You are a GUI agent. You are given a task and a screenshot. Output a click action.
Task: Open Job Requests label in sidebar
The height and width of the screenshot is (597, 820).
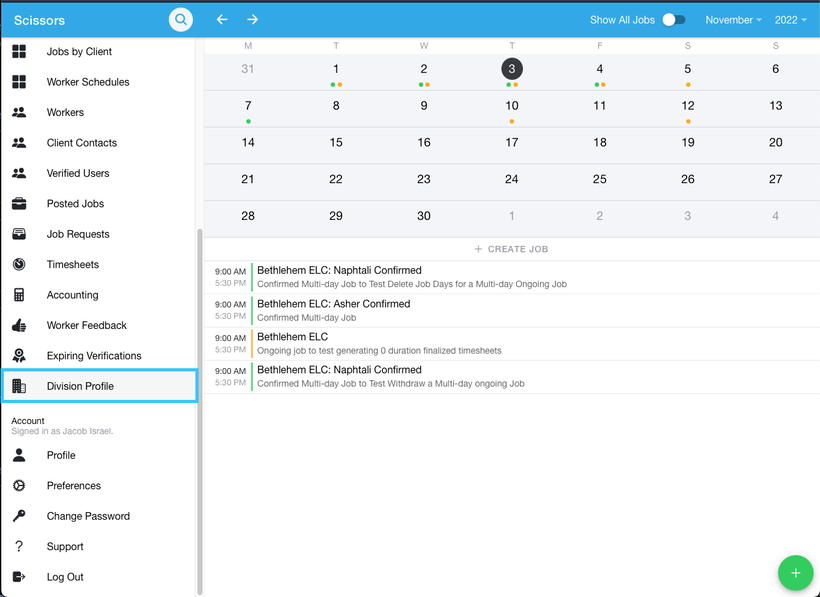point(78,234)
